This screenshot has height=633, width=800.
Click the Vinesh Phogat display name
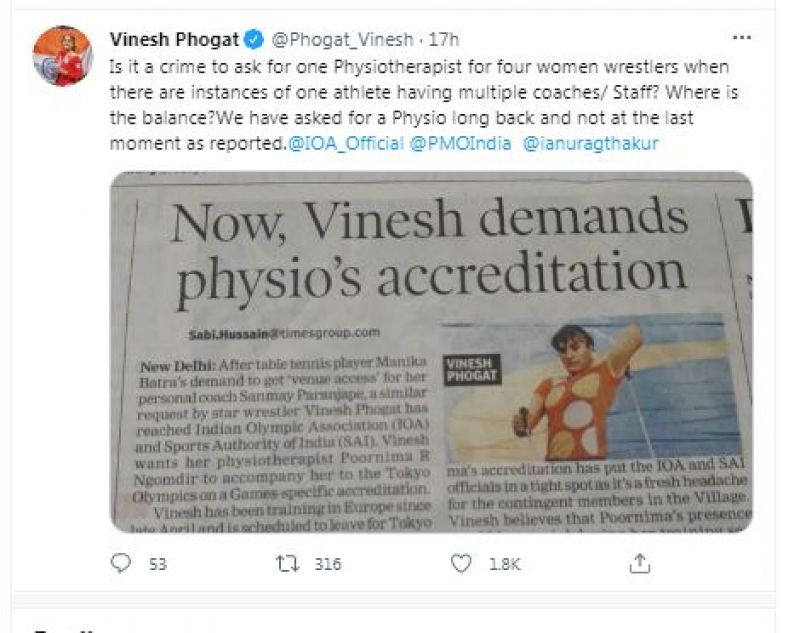pyautogui.click(x=174, y=40)
